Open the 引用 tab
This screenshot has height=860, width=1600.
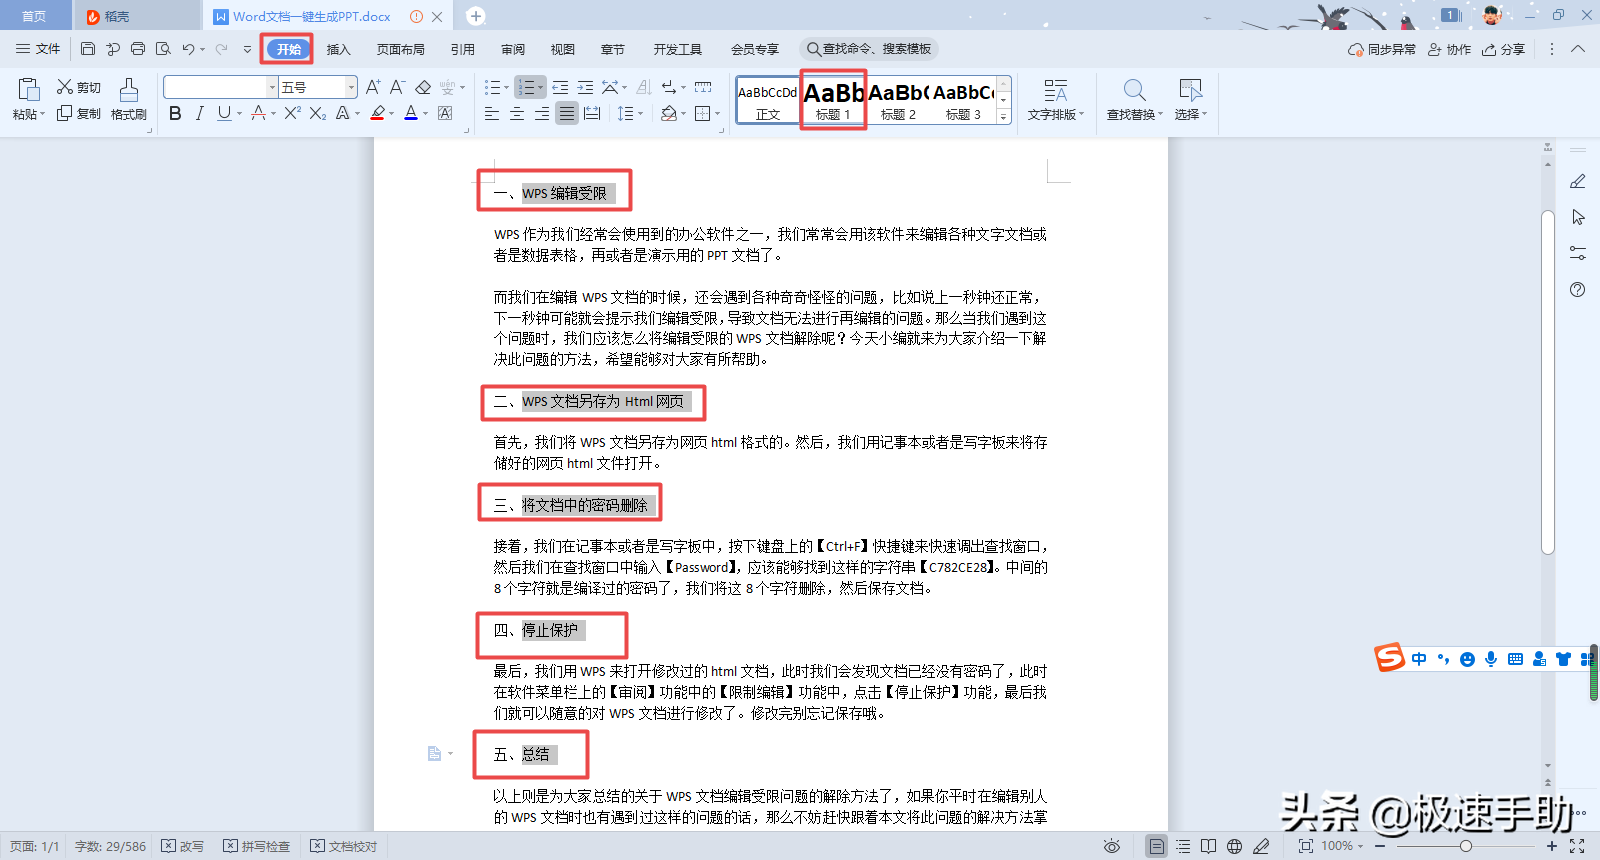tap(463, 49)
